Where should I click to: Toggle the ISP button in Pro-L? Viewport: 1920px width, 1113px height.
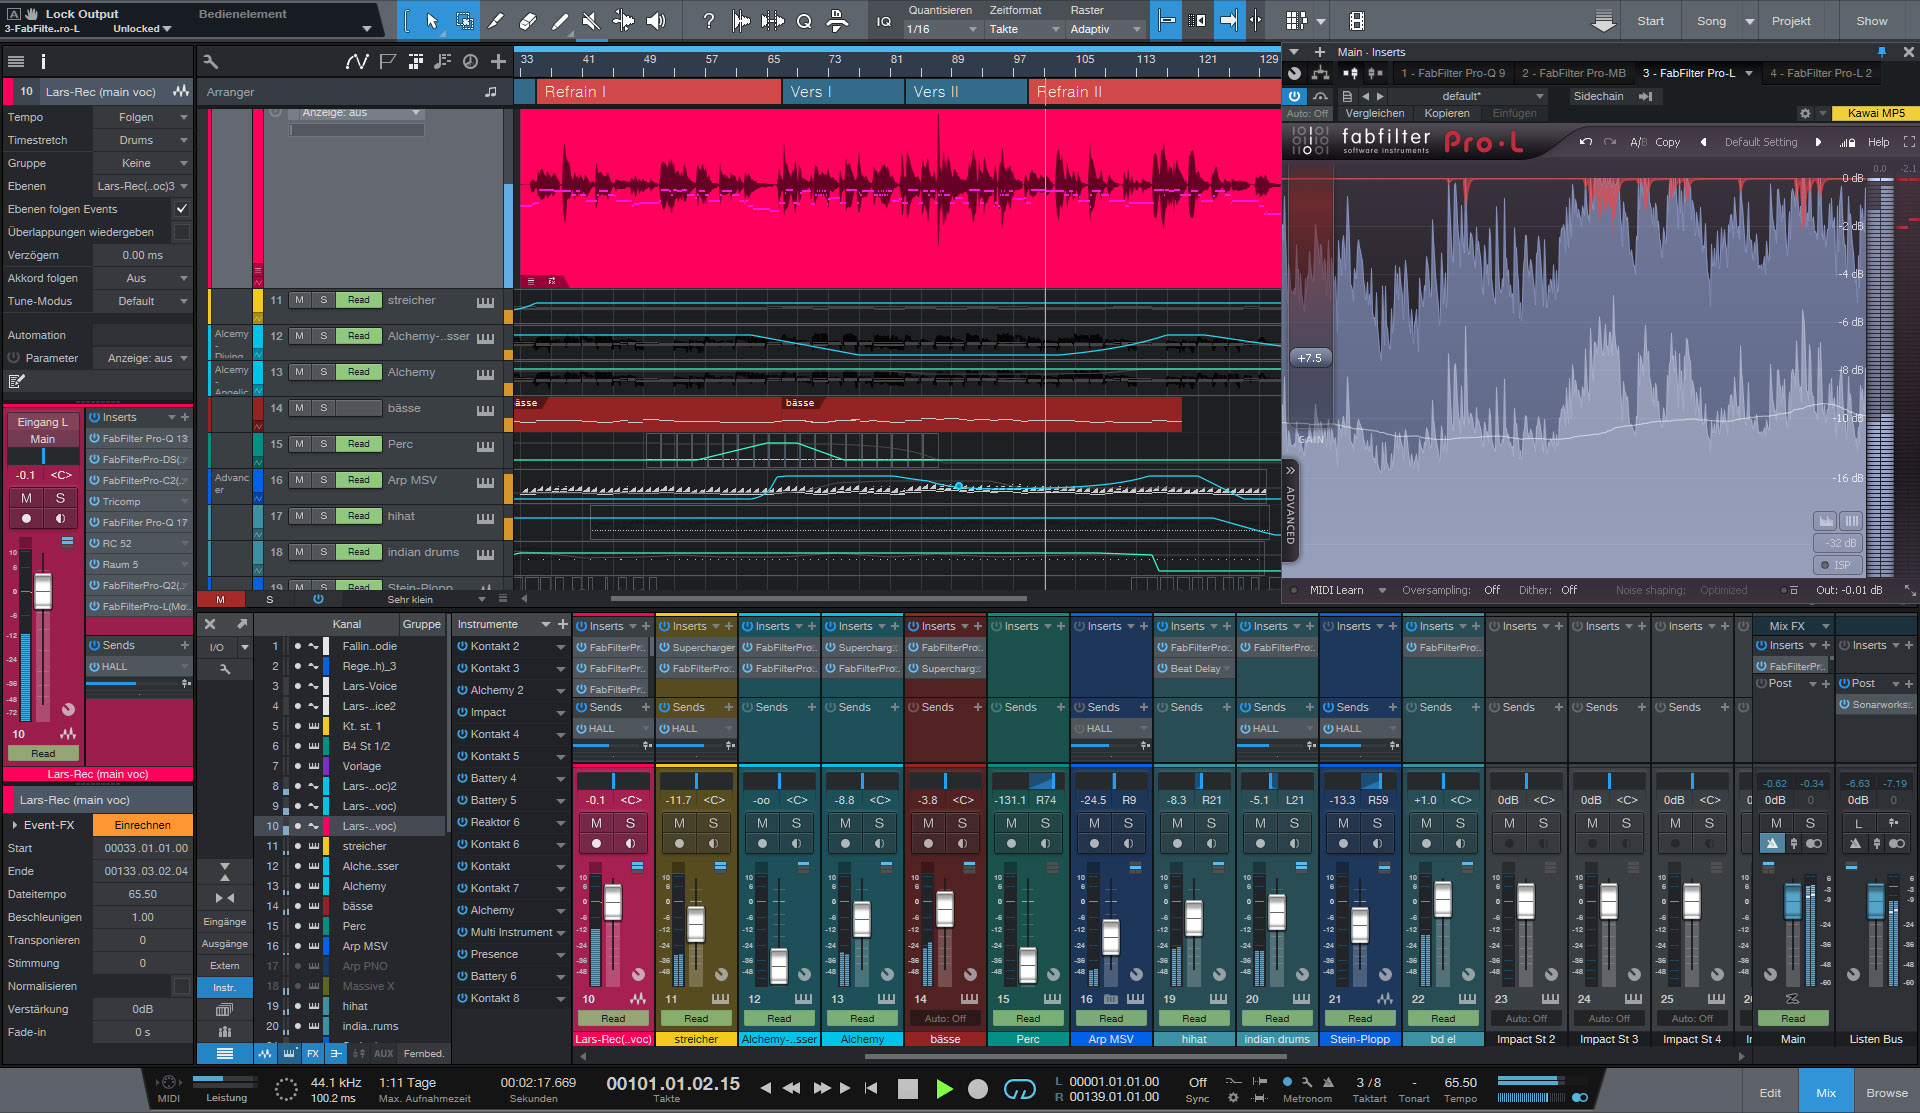1836,565
